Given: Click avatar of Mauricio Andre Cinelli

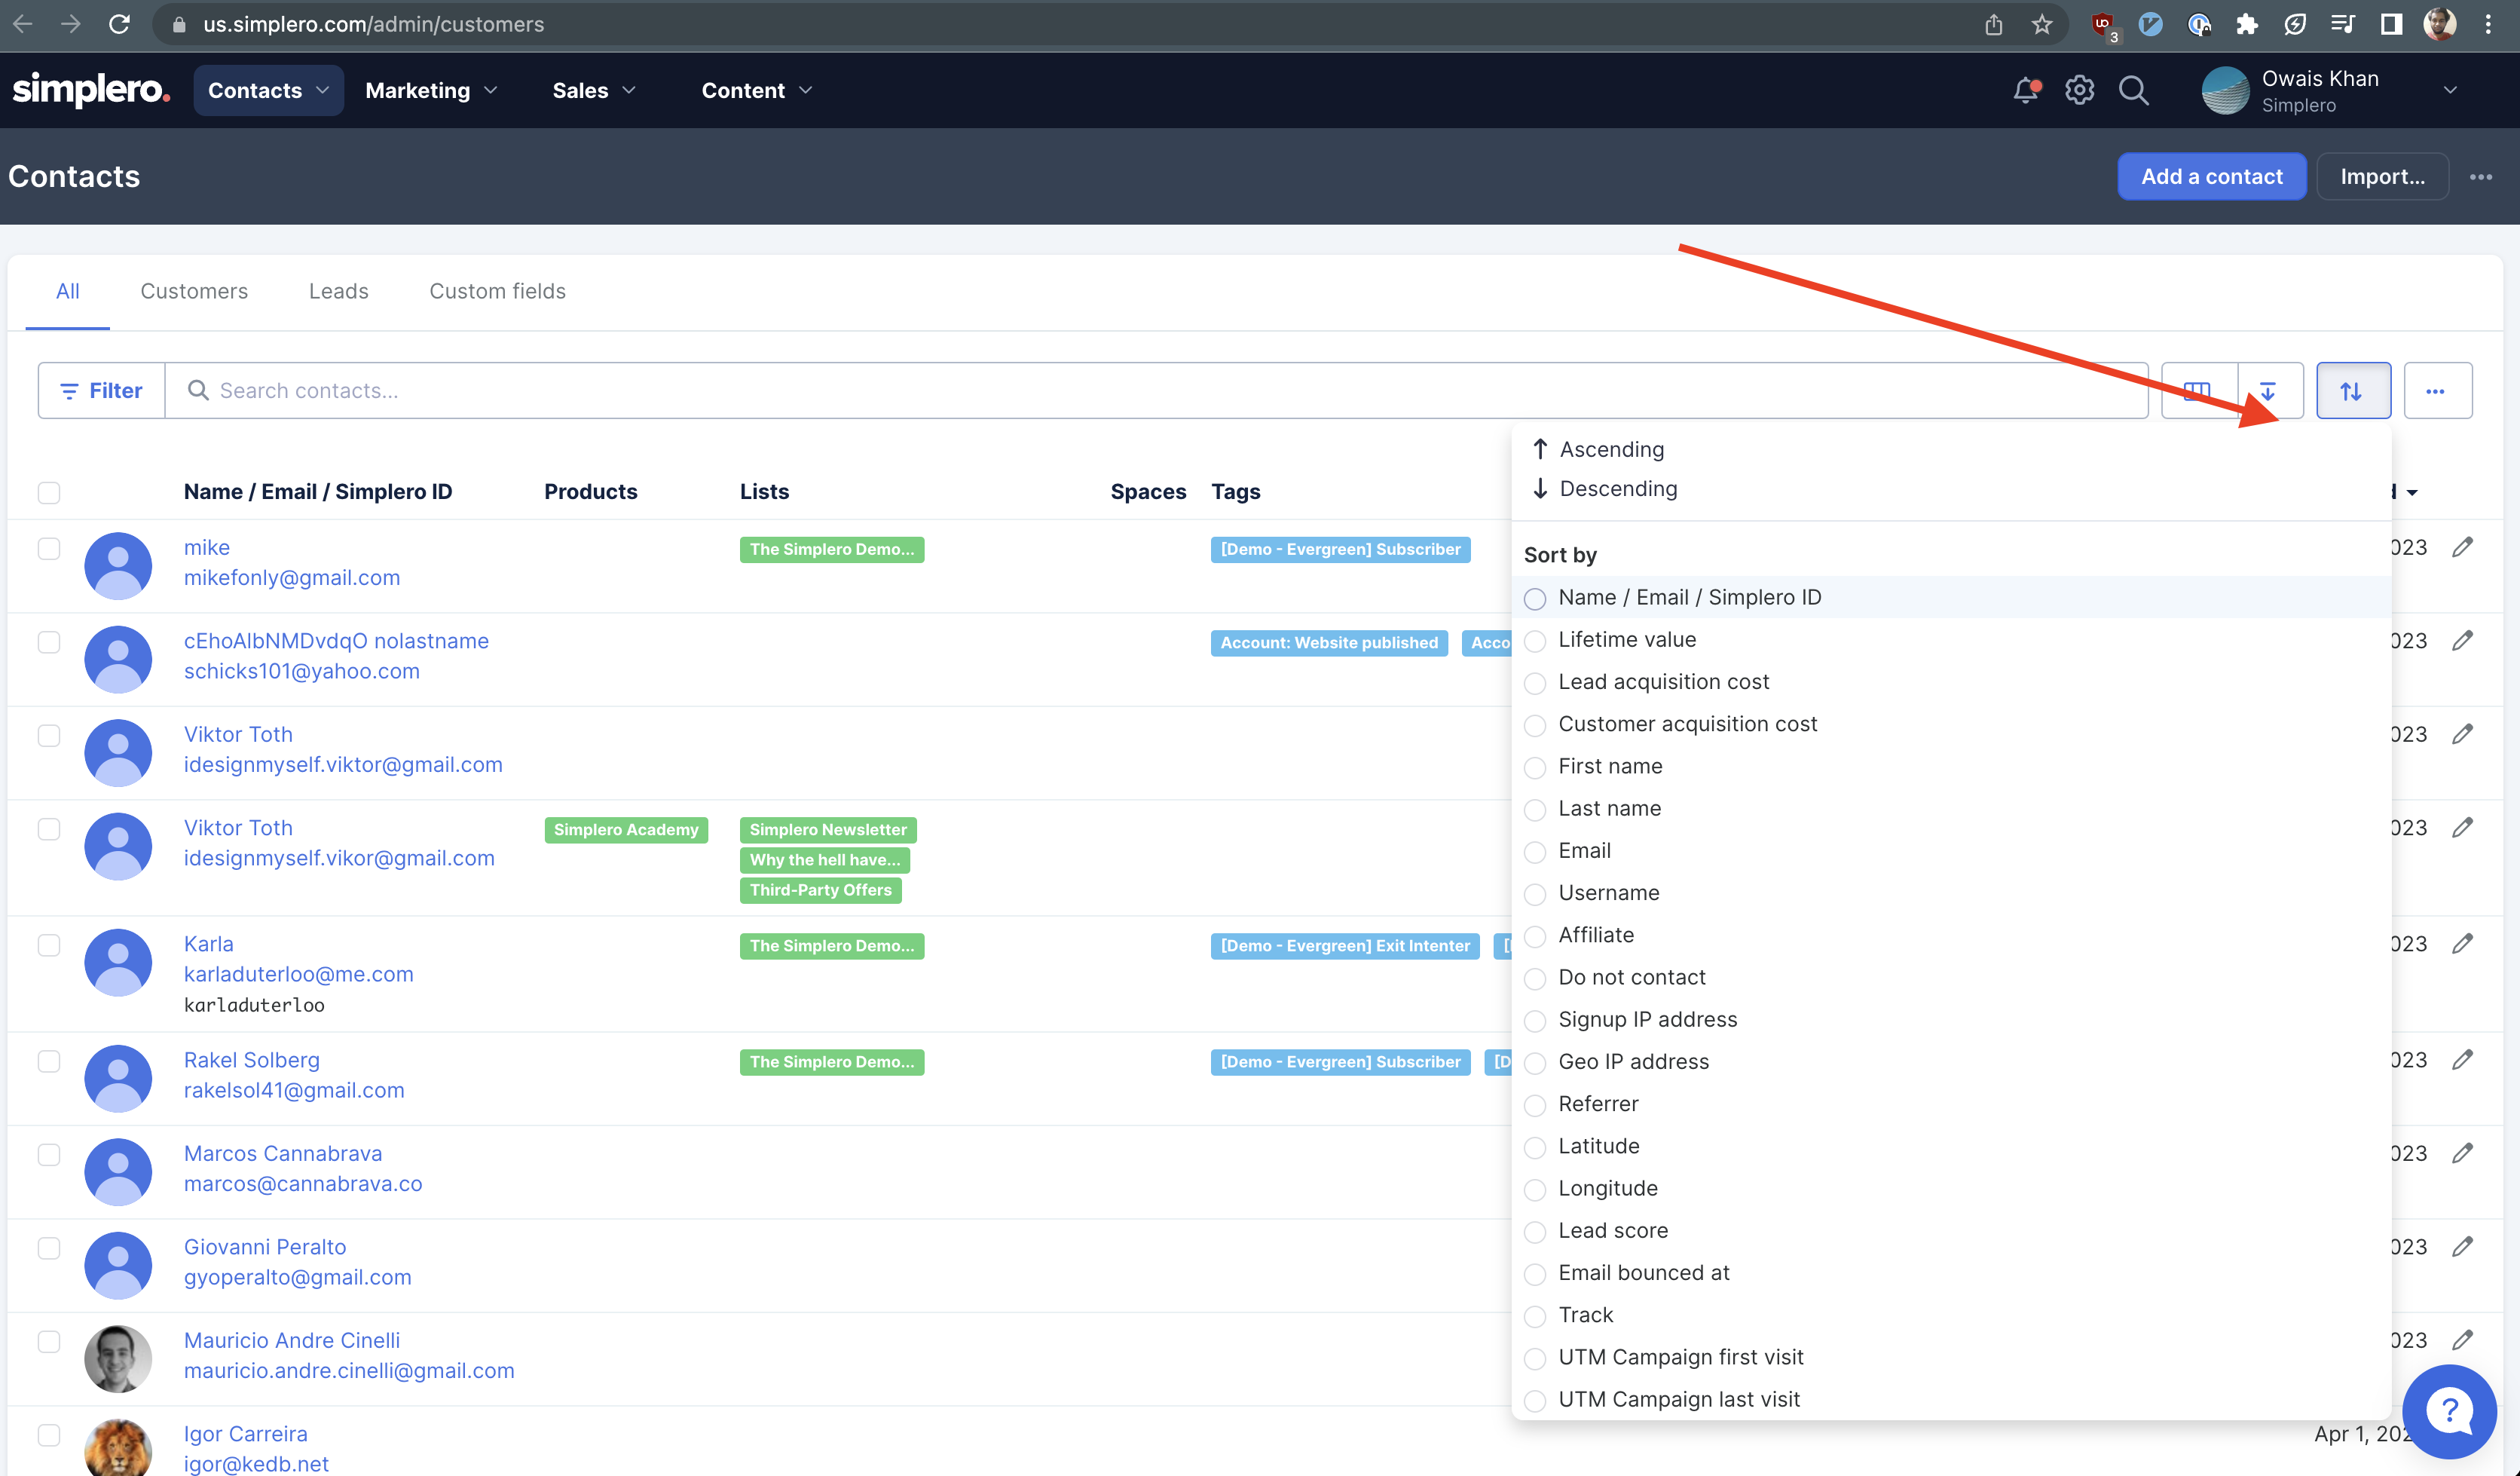Looking at the screenshot, I should (118, 1359).
